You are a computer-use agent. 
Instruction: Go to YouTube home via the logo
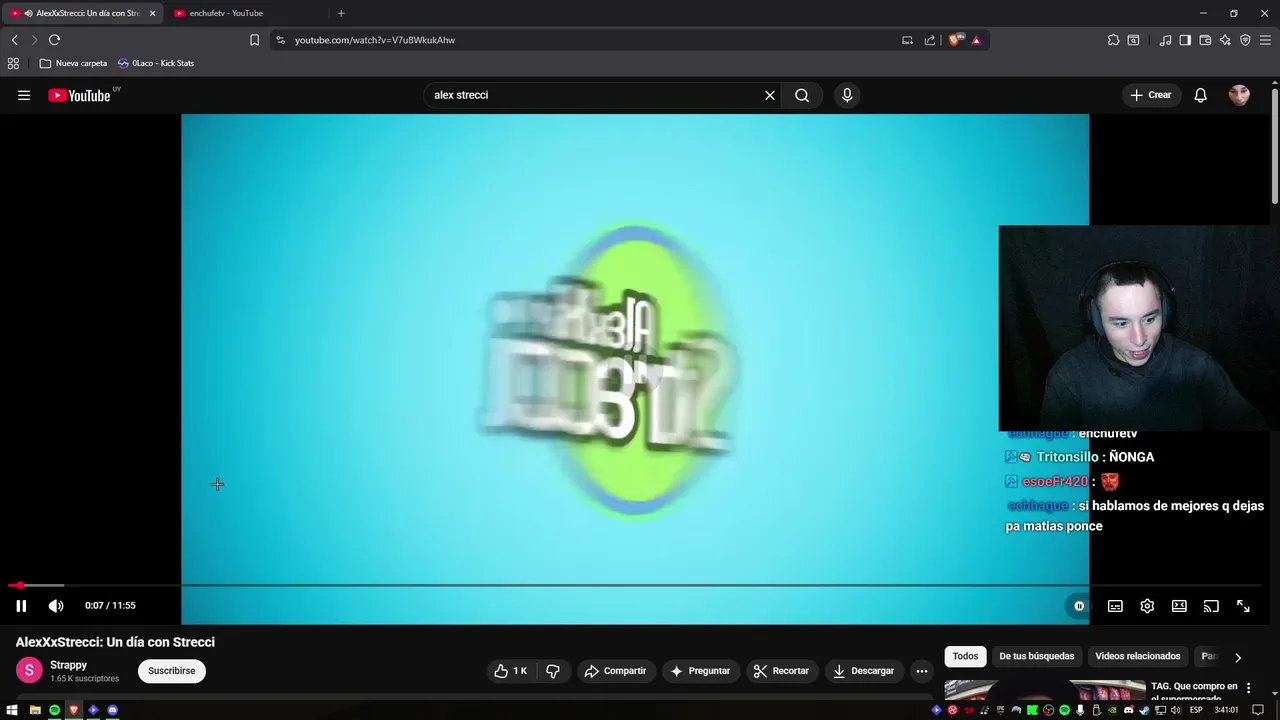tap(79, 95)
